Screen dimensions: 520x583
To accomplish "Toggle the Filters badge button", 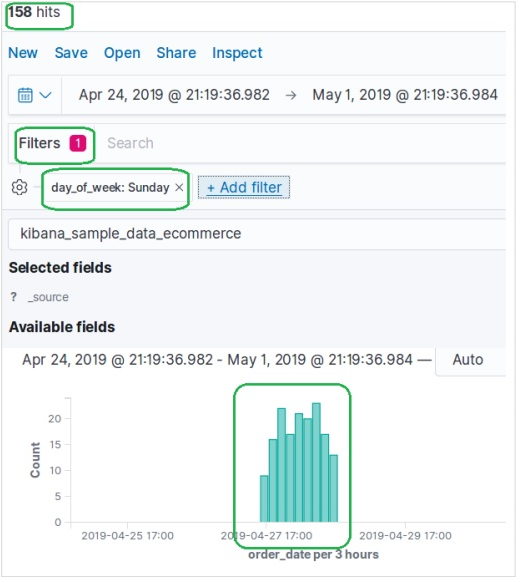I will tap(52, 144).
